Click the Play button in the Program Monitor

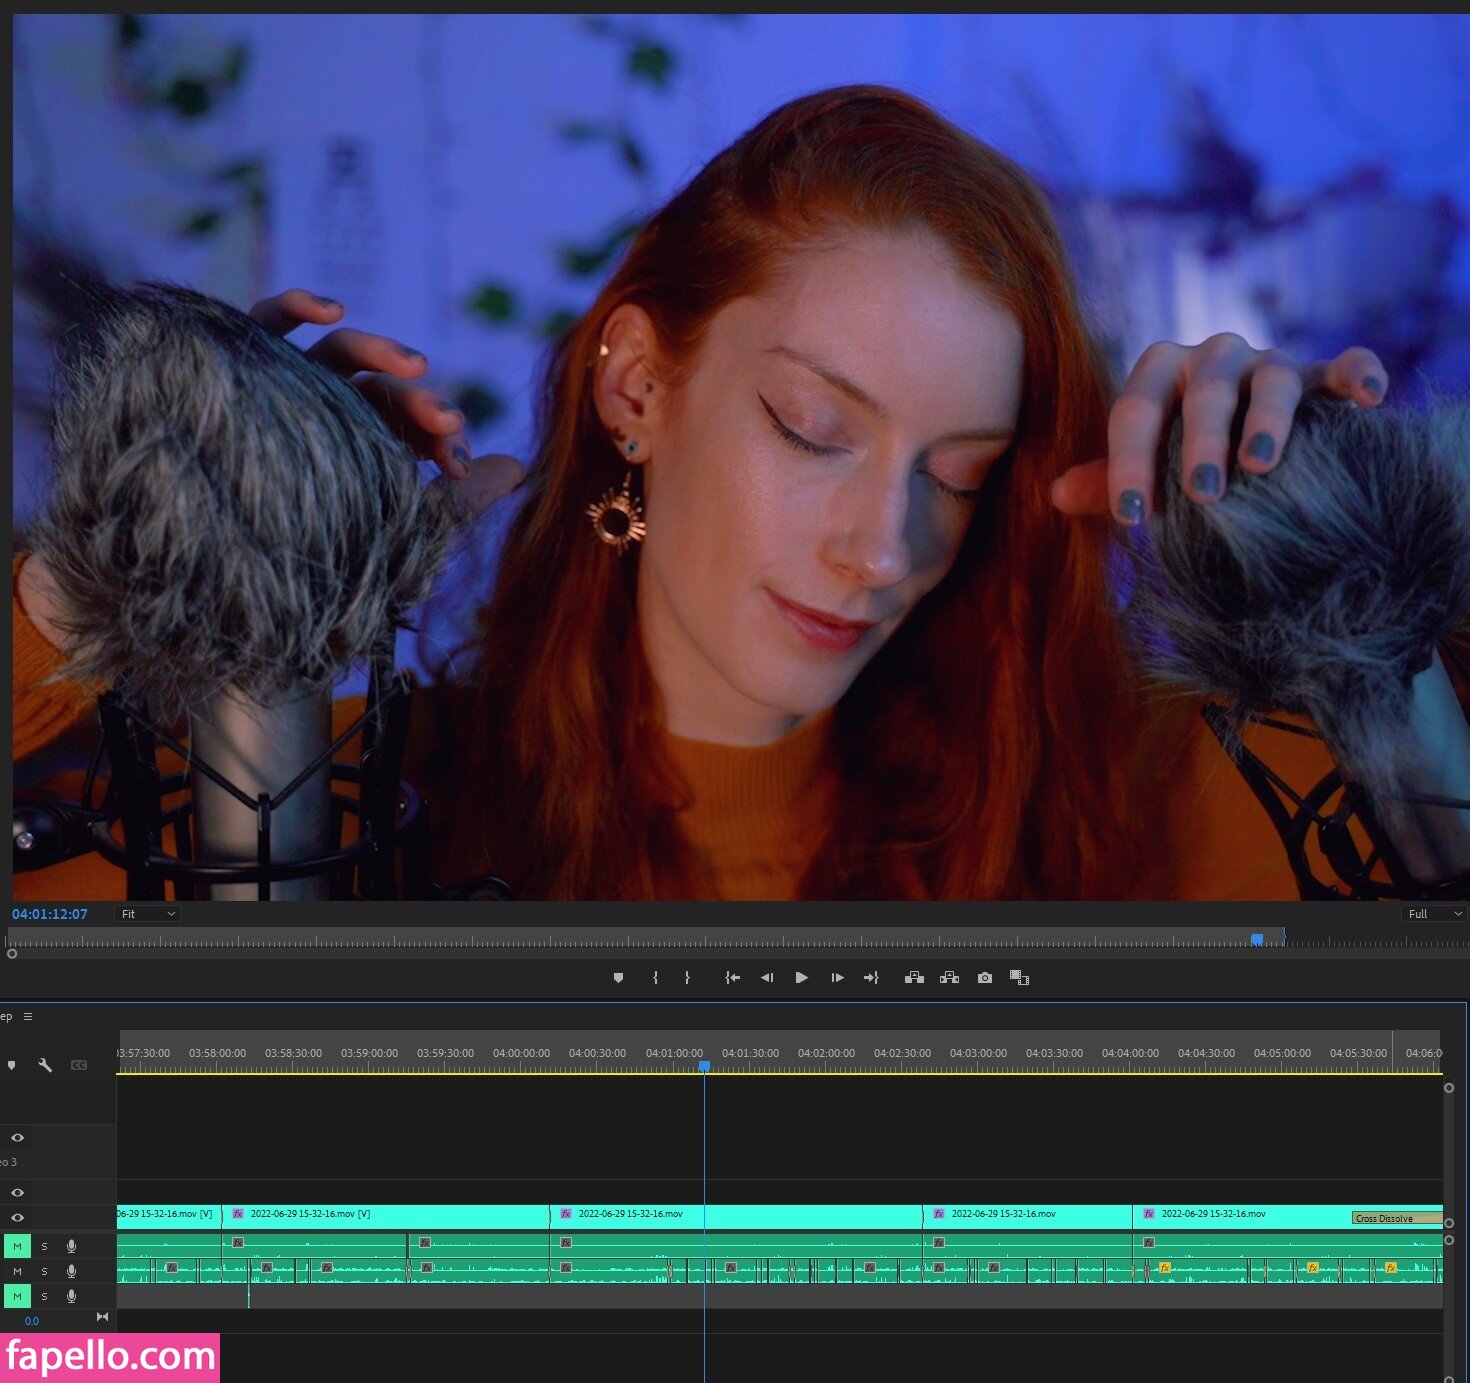(801, 977)
